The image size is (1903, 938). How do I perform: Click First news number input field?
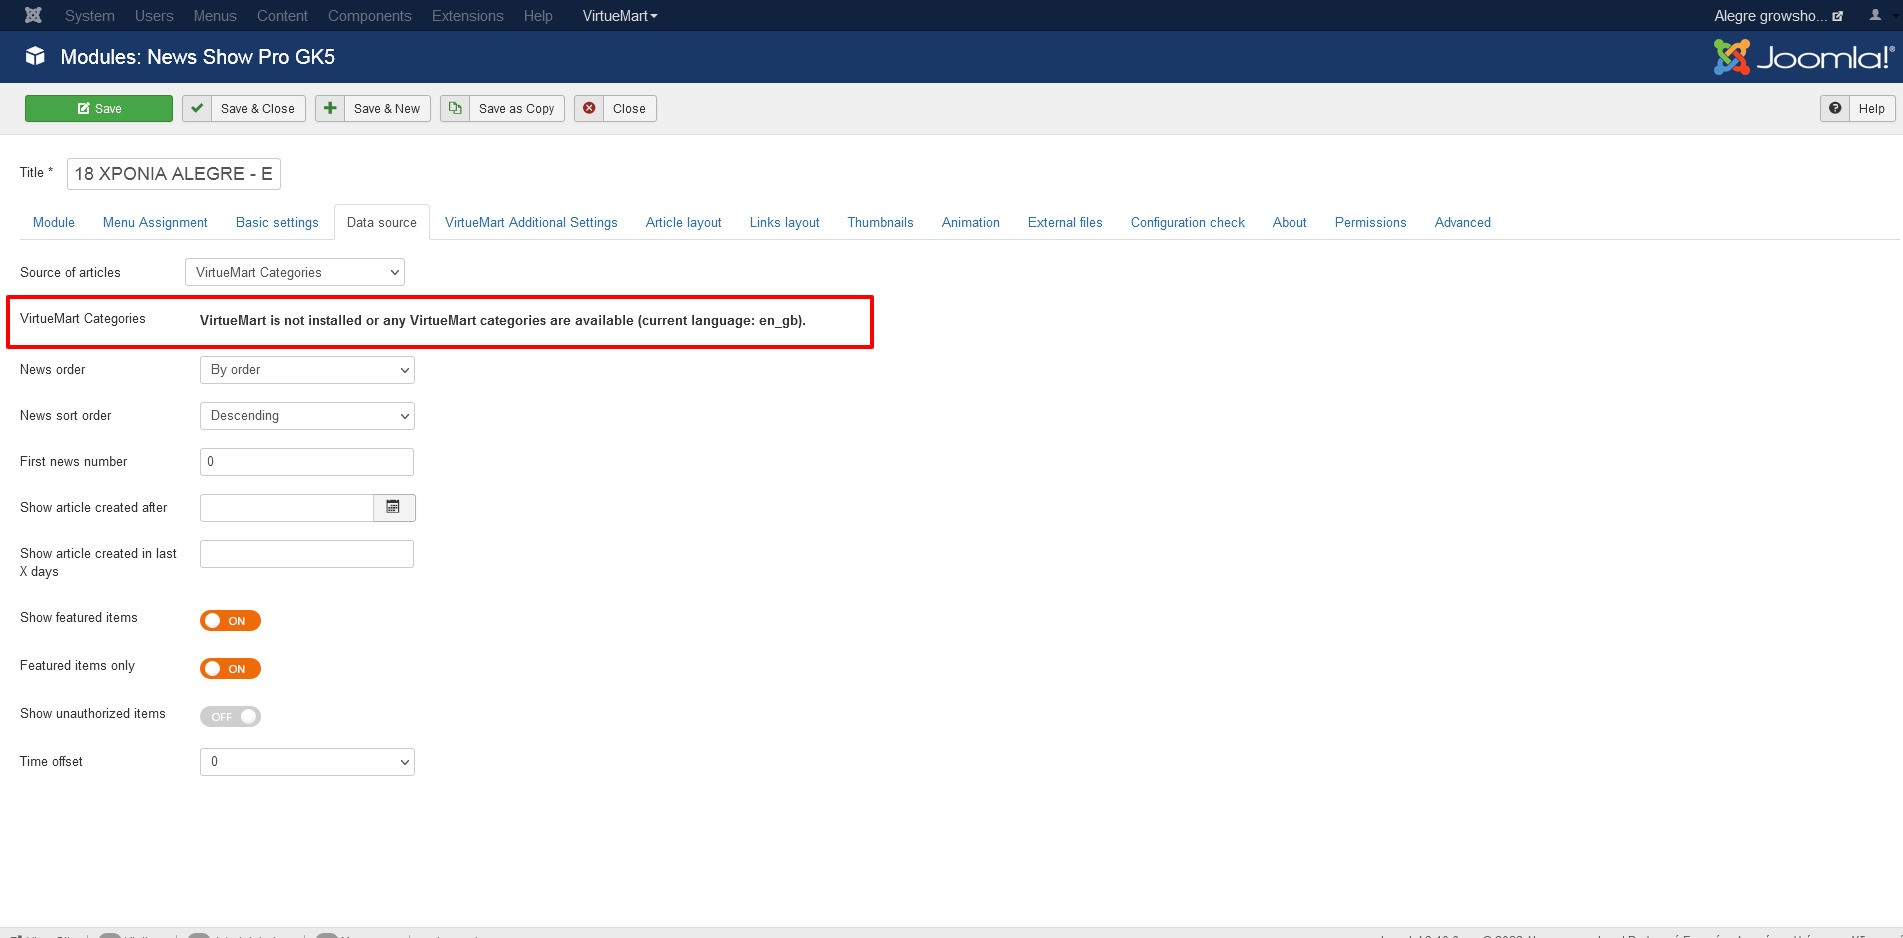click(x=307, y=462)
